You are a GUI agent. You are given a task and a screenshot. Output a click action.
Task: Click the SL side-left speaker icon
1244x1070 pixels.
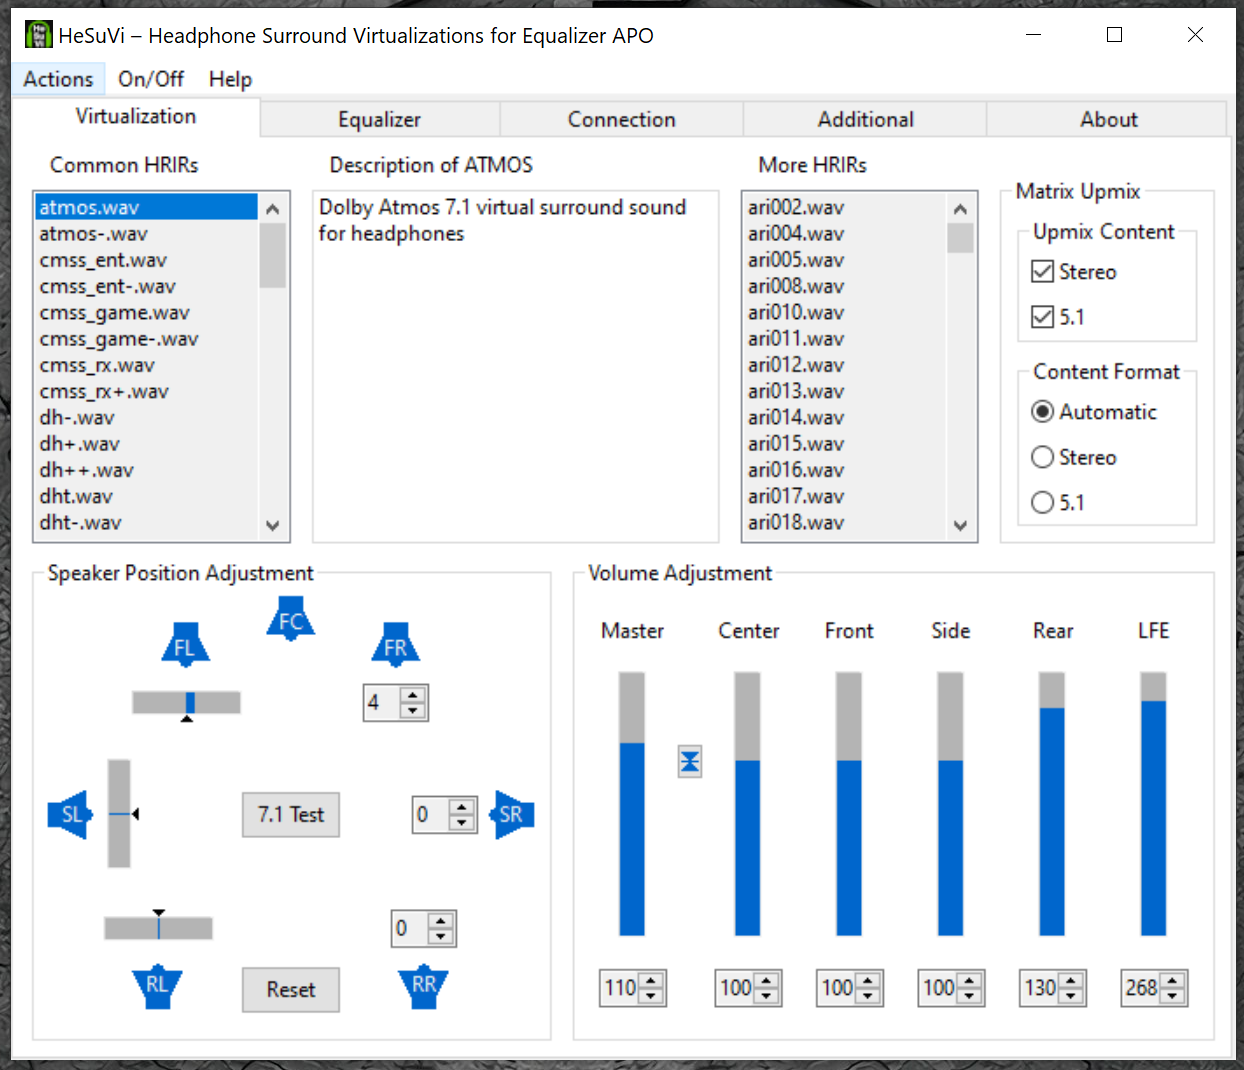click(x=71, y=814)
